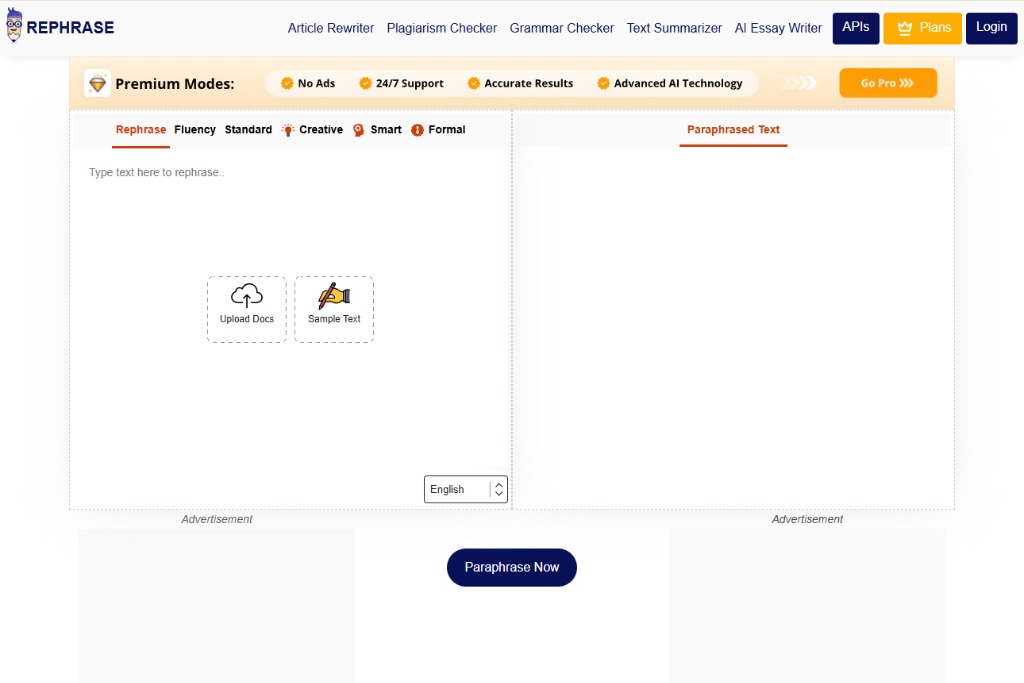
Task: Select the Rephrase mode tab
Action: coord(141,130)
